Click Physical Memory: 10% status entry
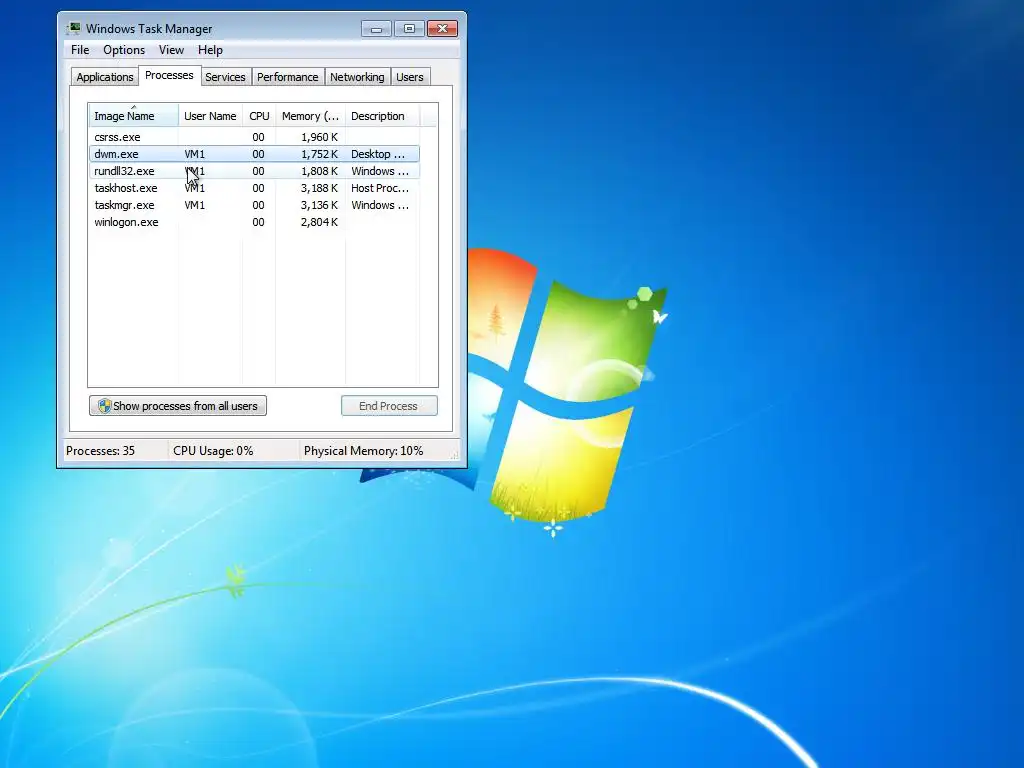The image size is (1024, 768). pos(364,451)
